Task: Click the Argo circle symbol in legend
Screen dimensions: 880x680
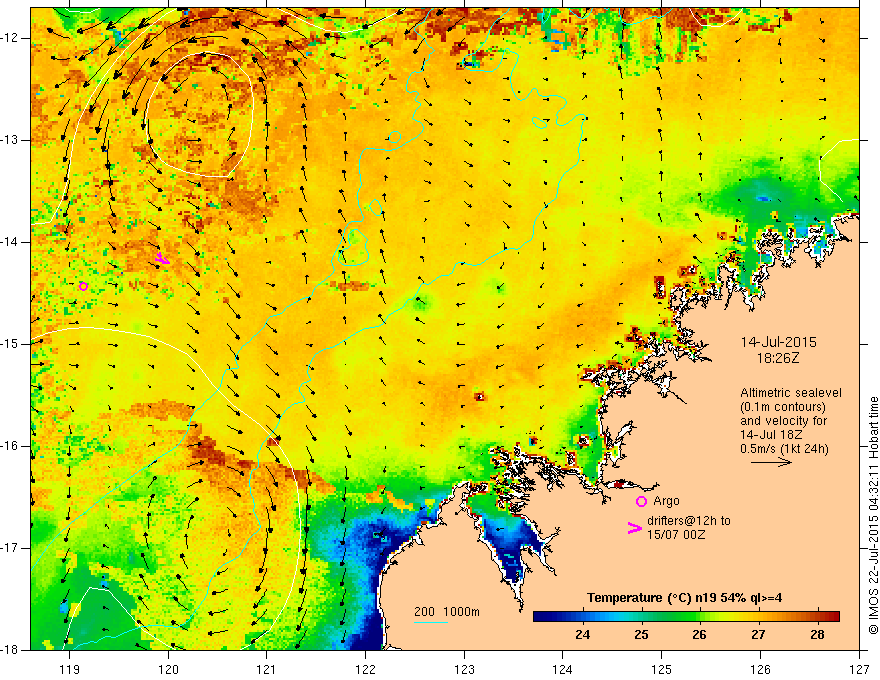Action: (x=641, y=502)
